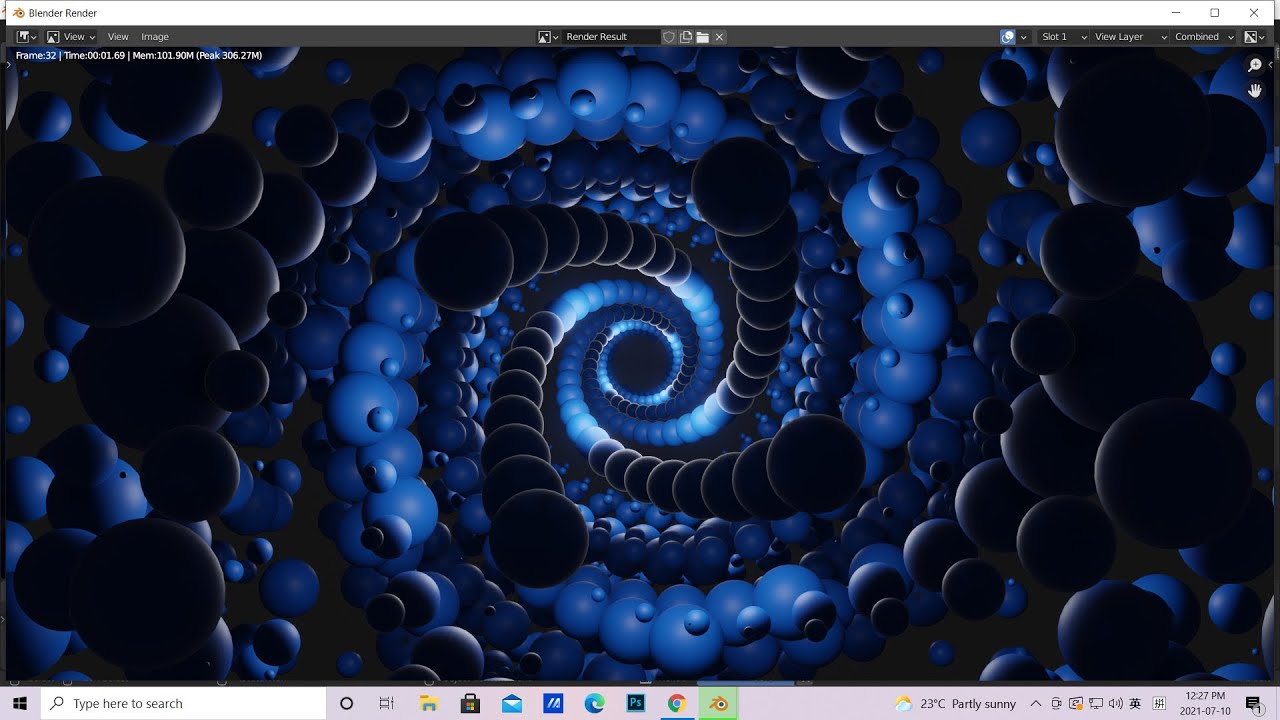This screenshot has width=1280, height=720.
Task: Click the blue square icon on taskbar
Action: pos(553,703)
